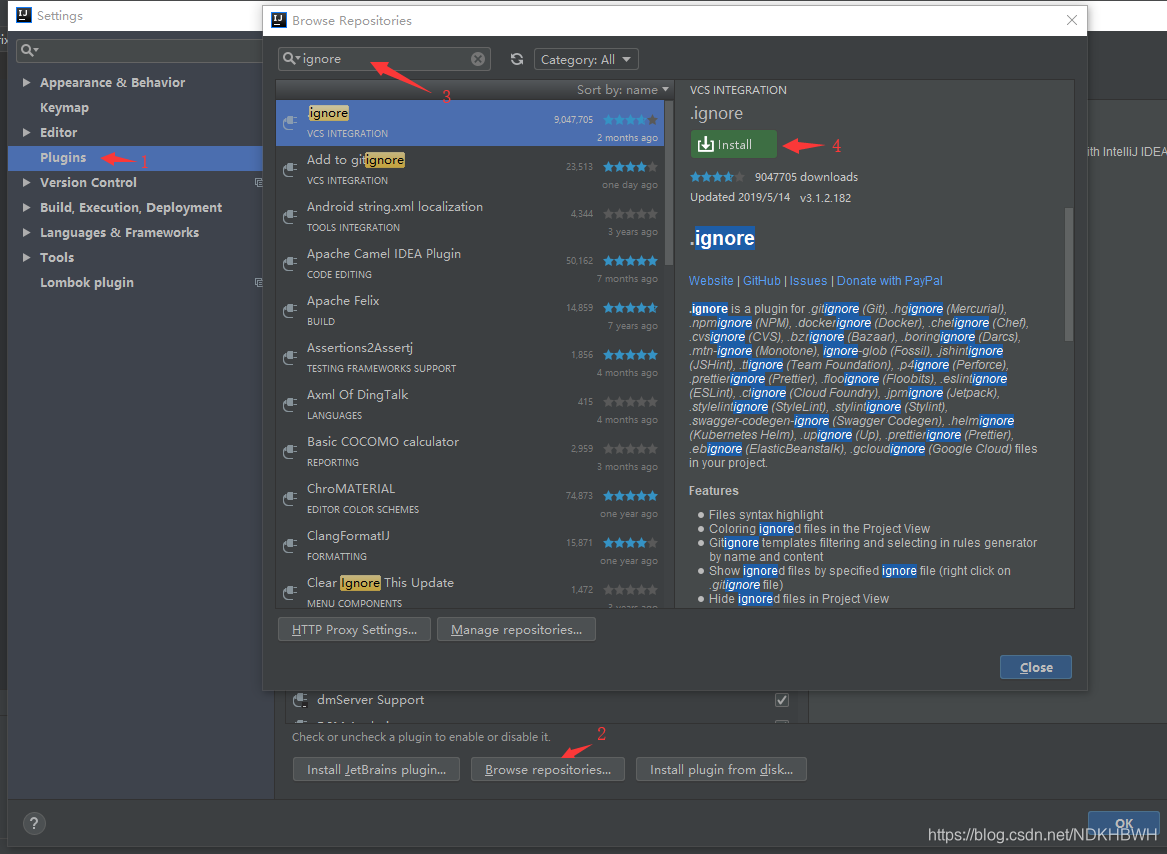The height and width of the screenshot is (854, 1167).
Task: Select the ChroMATERIAL plugin row
Action: coord(470,499)
